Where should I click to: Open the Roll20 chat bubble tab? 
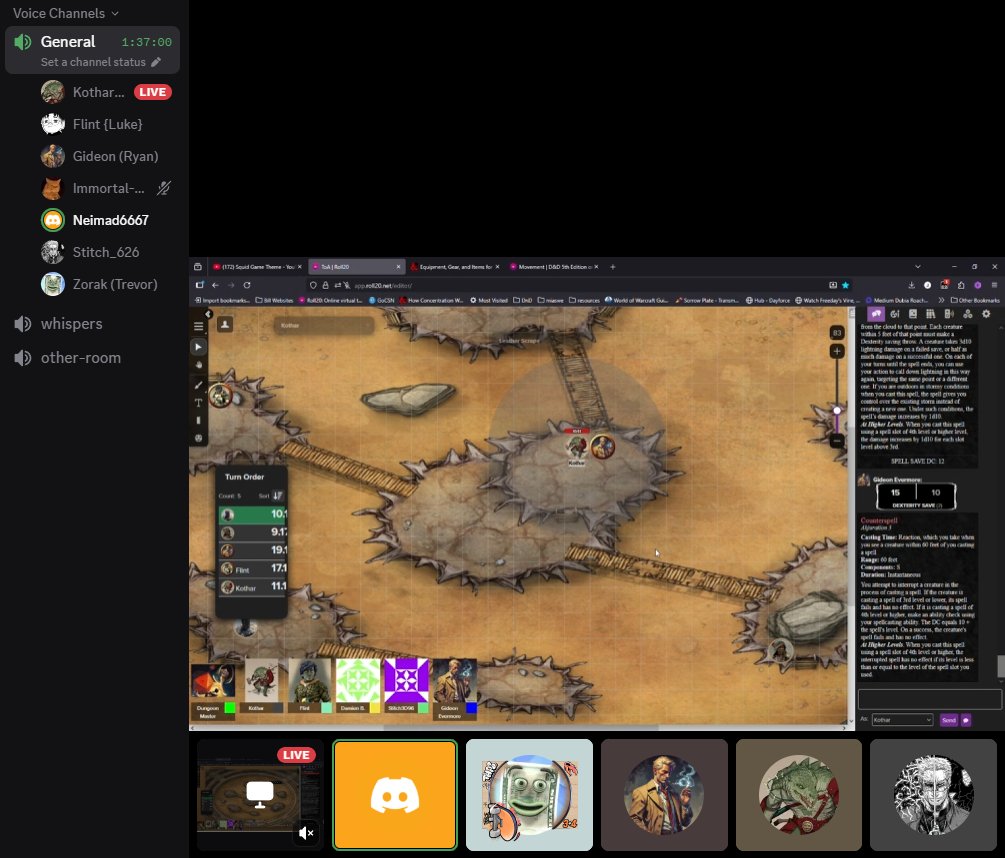(876, 313)
